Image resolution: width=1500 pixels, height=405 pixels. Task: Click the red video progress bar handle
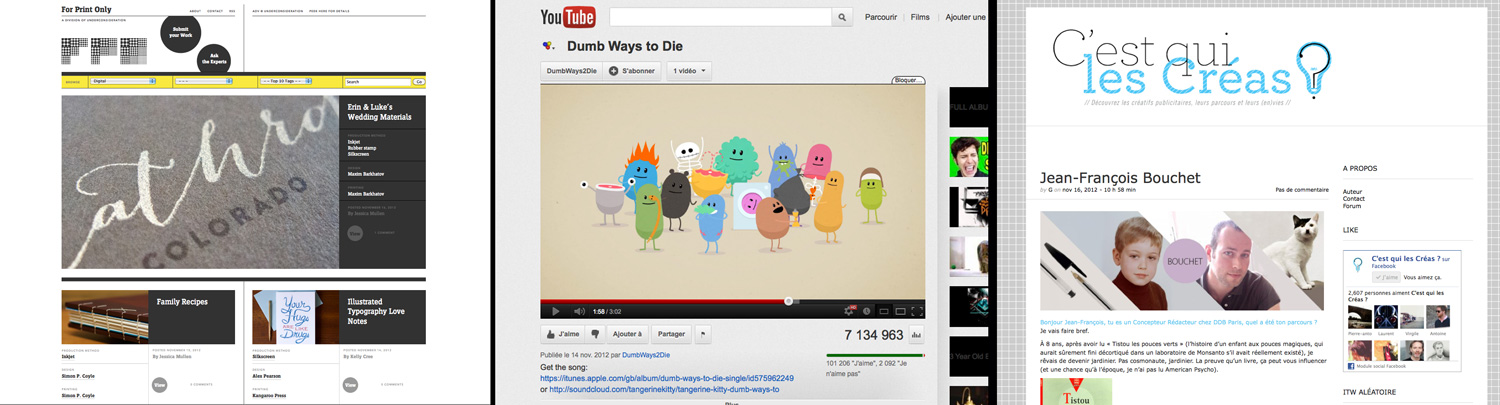[x=789, y=300]
